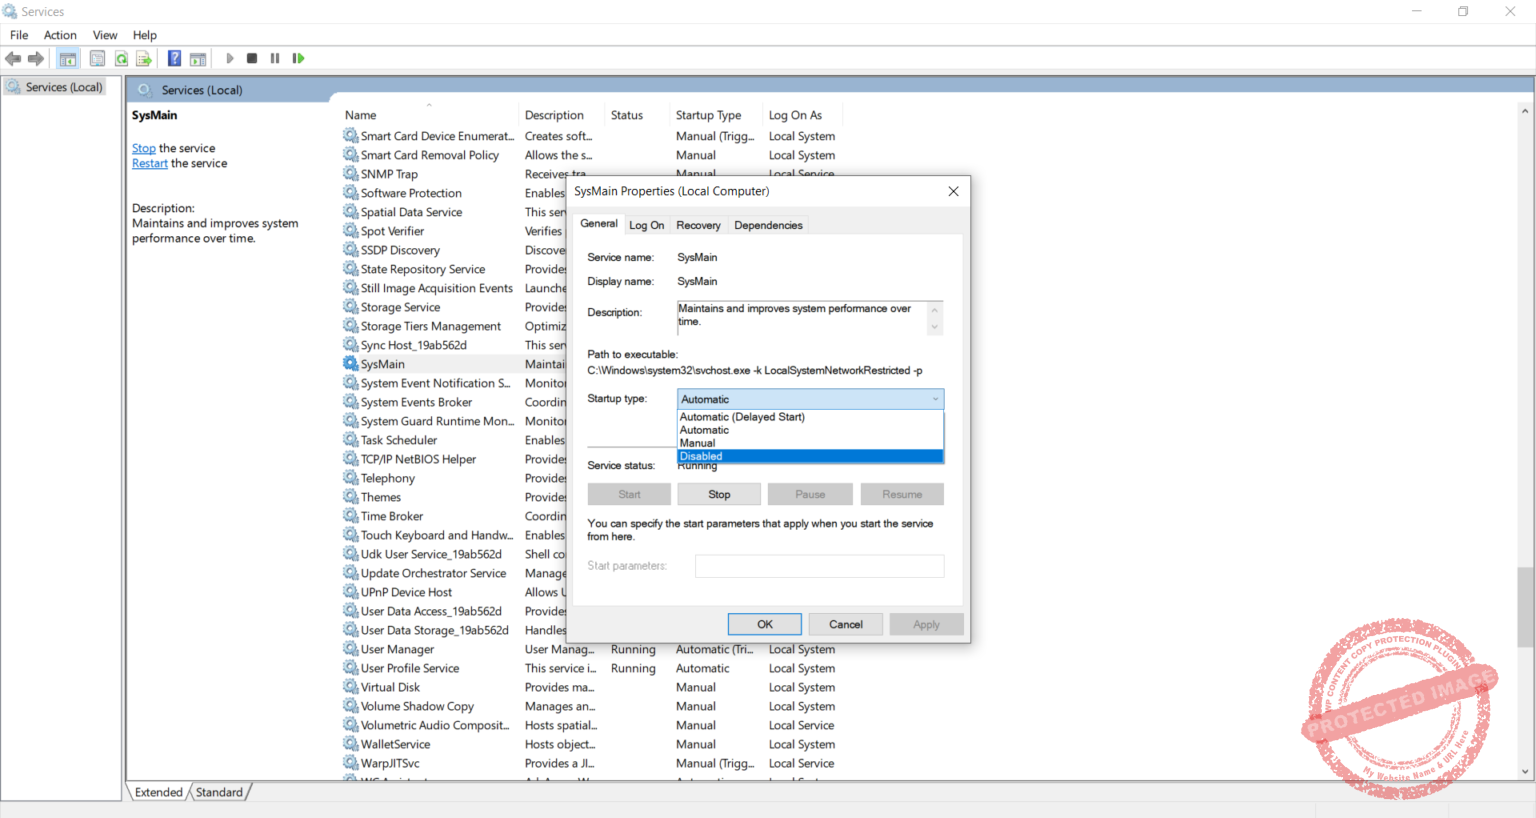The width and height of the screenshot is (1536, 818).
Task: Click the Export List icon
Action: pyautogui.click(x=144, y=57)
